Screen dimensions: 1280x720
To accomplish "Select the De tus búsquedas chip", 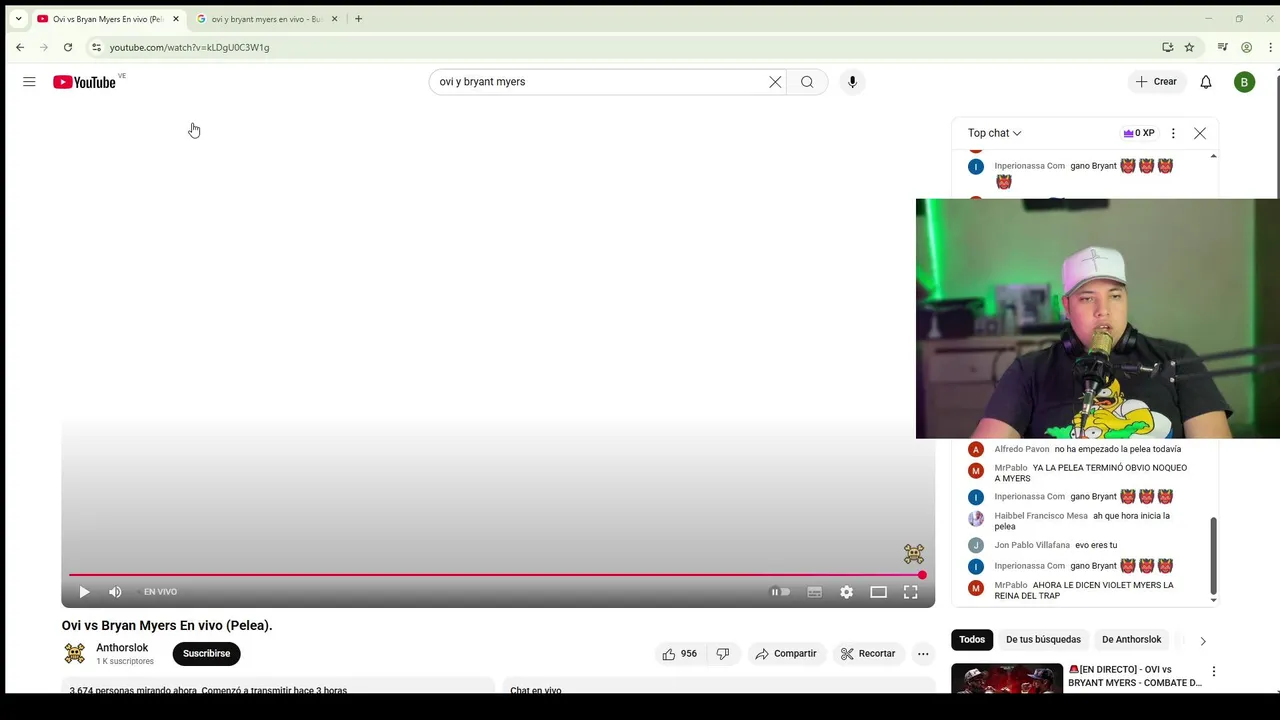I will point(1043,640).
